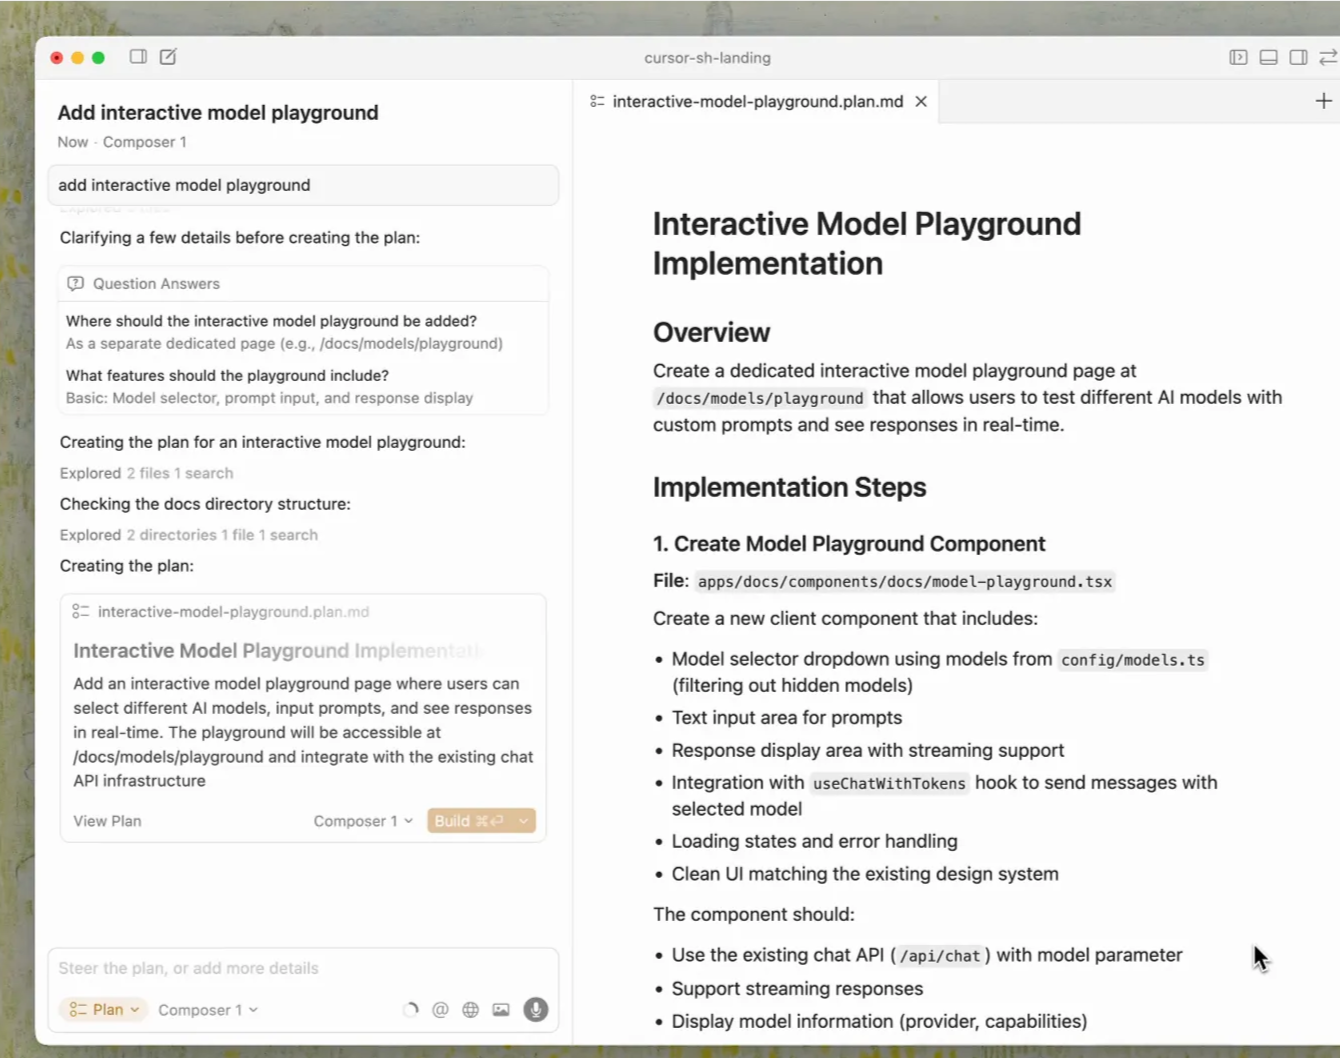Viewport: 1340px width, 1058px height.
Task: Toggle the left panel layout icon in the title bar
Action: pyautogui.click(x=1238, y=58)
